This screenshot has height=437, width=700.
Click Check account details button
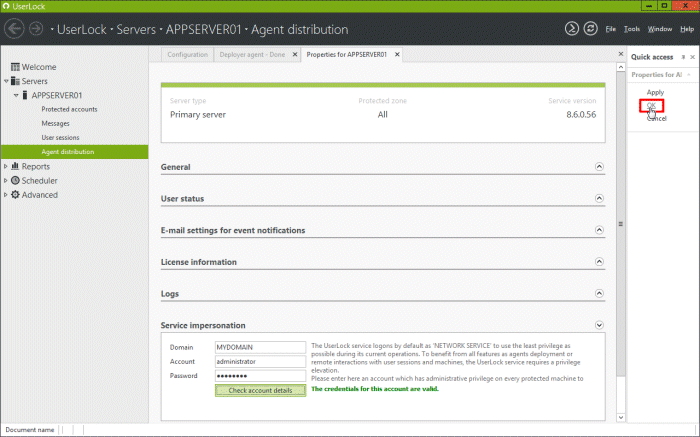pyautogui.click(x=260, y=391)
